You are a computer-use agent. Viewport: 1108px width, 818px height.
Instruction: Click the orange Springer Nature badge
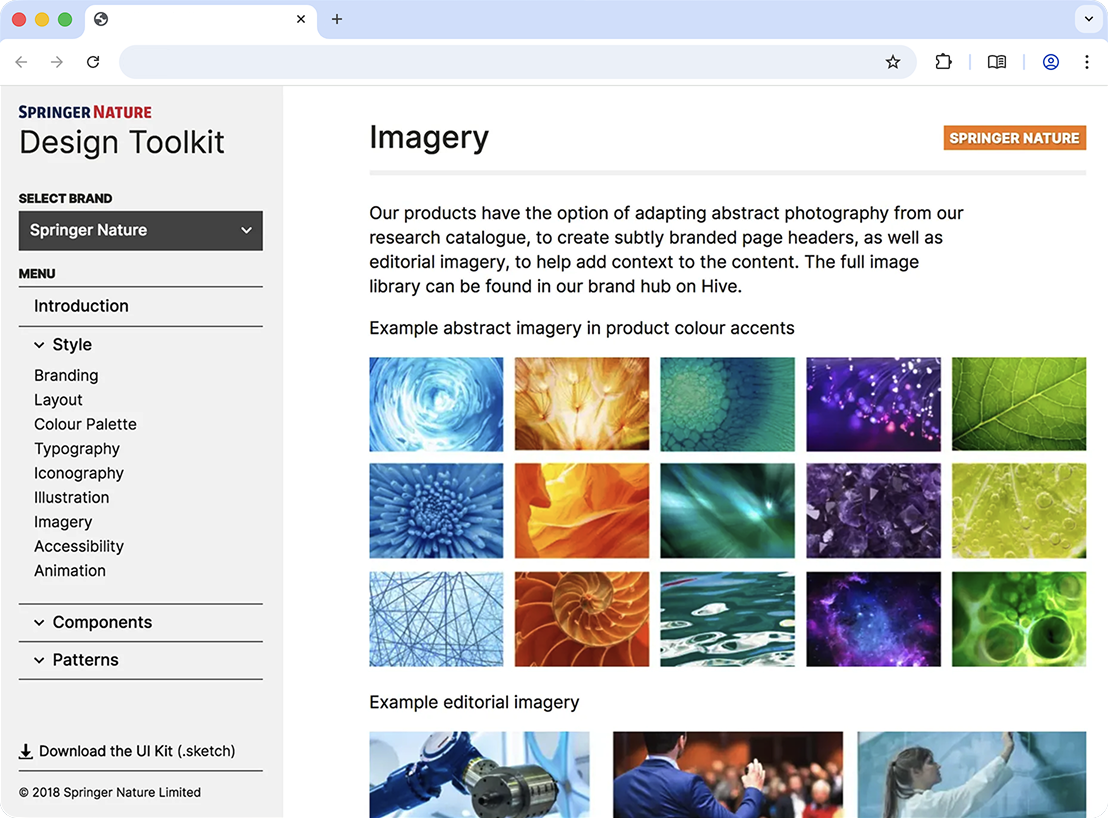(1014, 138)
